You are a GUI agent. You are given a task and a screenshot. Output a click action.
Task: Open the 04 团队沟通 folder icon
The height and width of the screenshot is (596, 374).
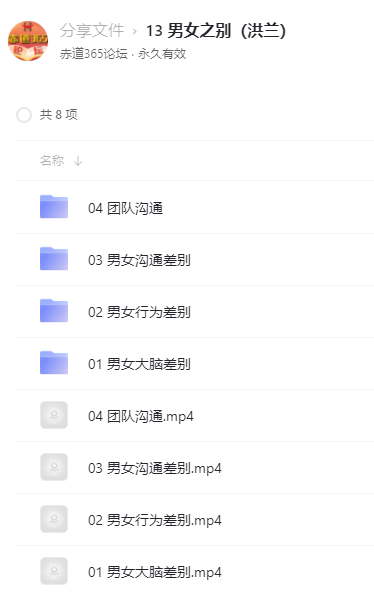point(54,207)
